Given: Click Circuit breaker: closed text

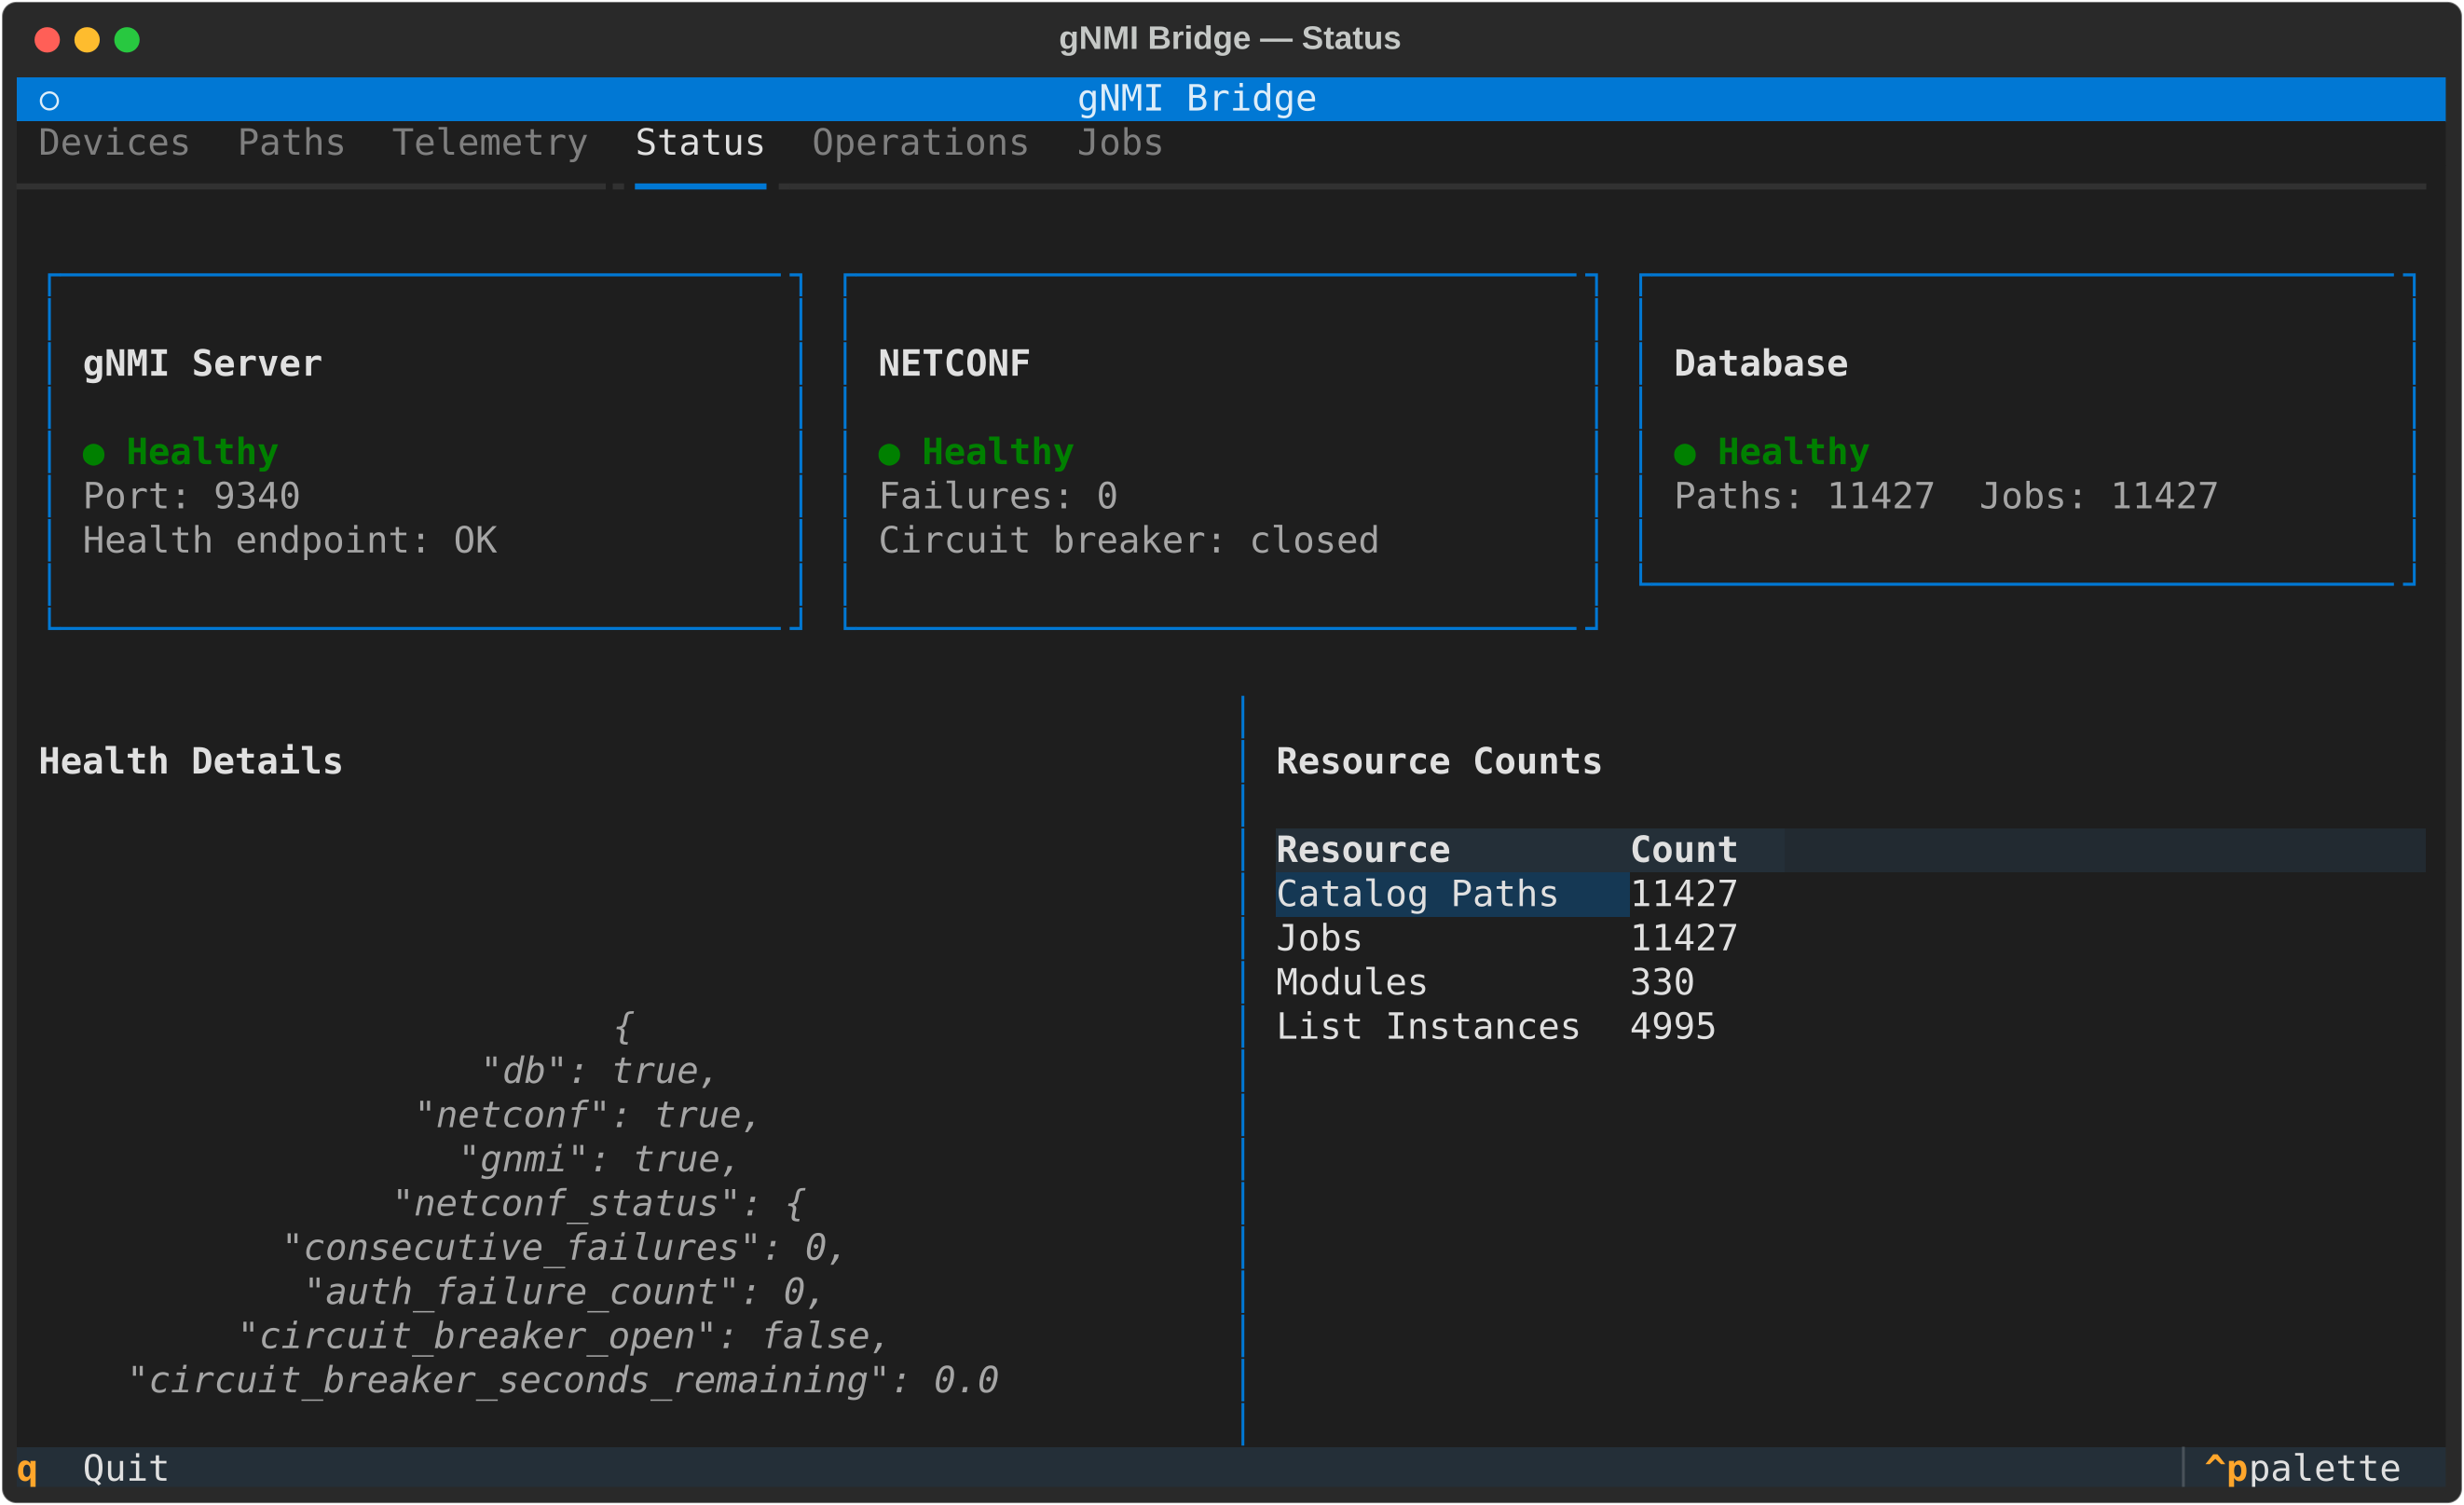Looking at the screenshot, I should [1129, 540].
